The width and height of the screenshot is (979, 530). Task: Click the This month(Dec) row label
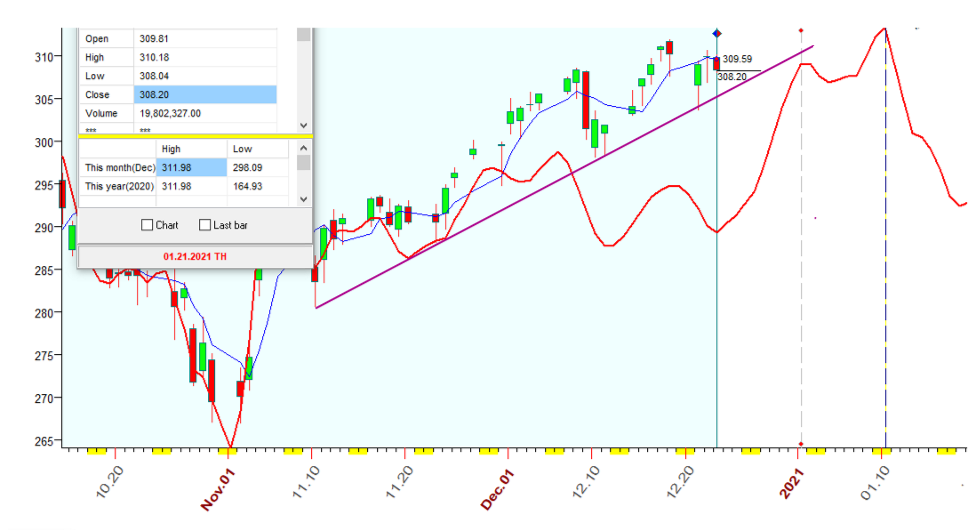[120, 167]
